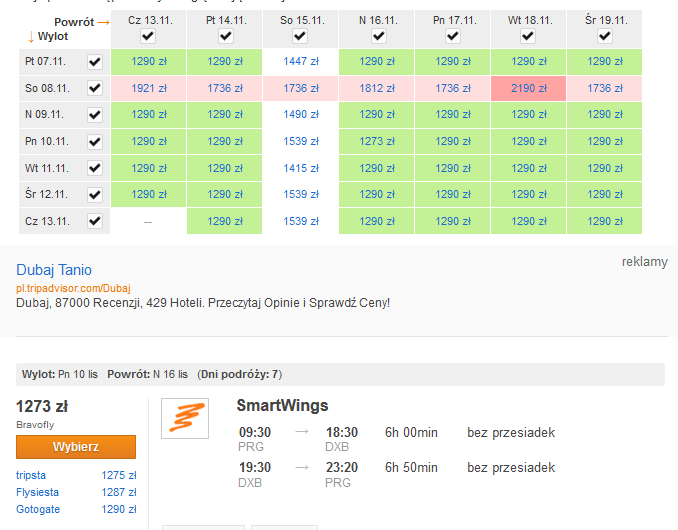
Task: Click the SmartWings airline logo
Action: pos(185,418)
